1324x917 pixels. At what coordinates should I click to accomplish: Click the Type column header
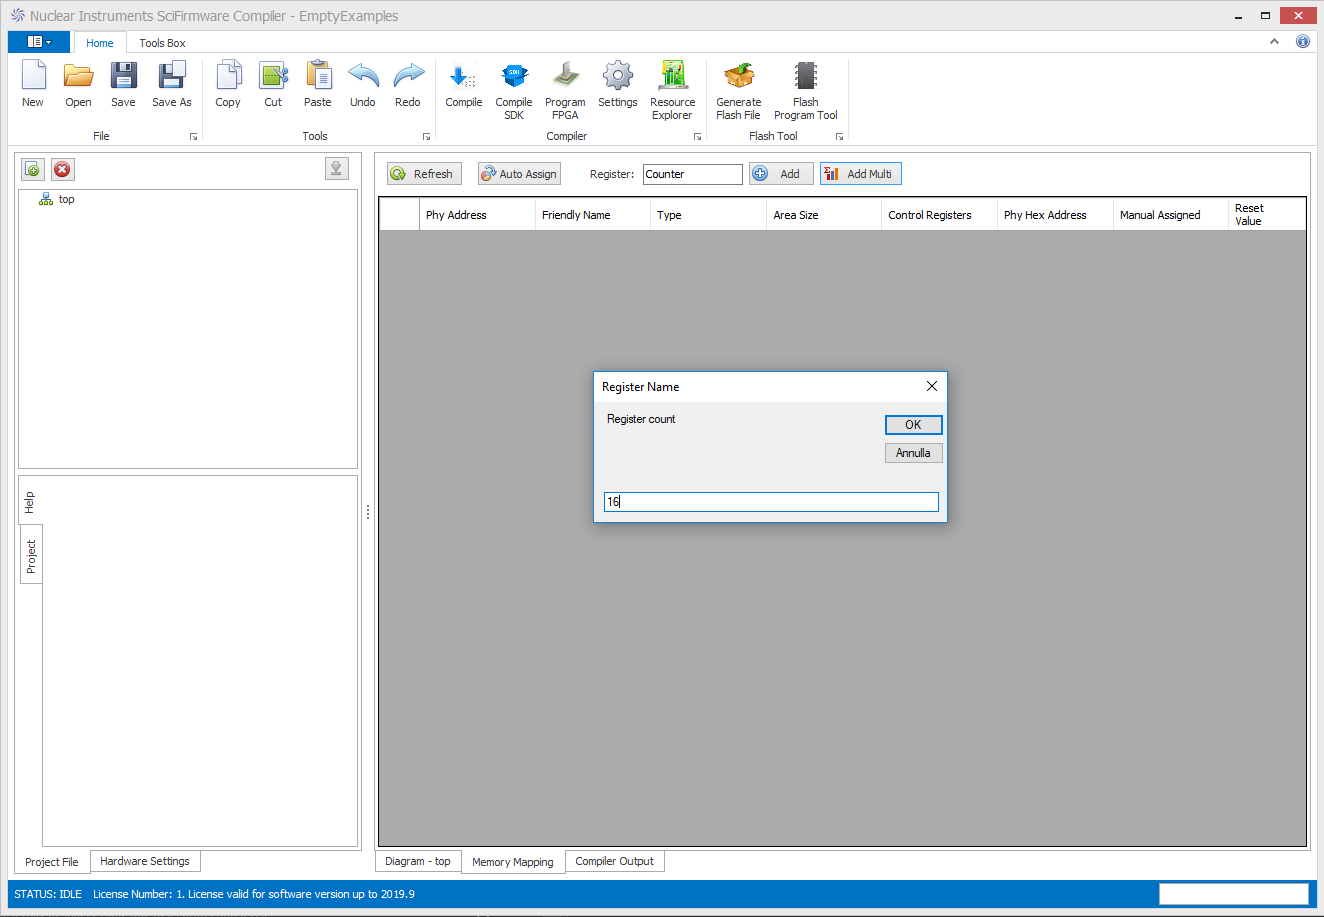[708, 215]
